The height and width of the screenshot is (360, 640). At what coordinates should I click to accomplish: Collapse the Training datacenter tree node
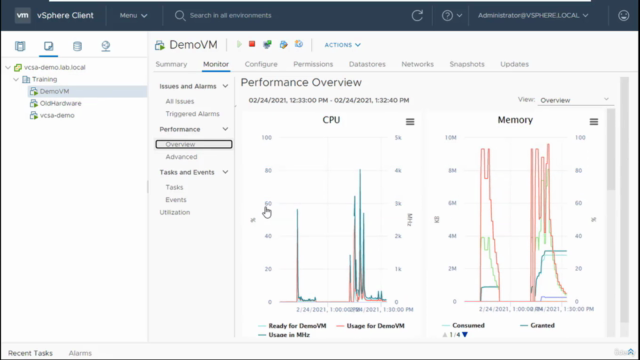16,79
